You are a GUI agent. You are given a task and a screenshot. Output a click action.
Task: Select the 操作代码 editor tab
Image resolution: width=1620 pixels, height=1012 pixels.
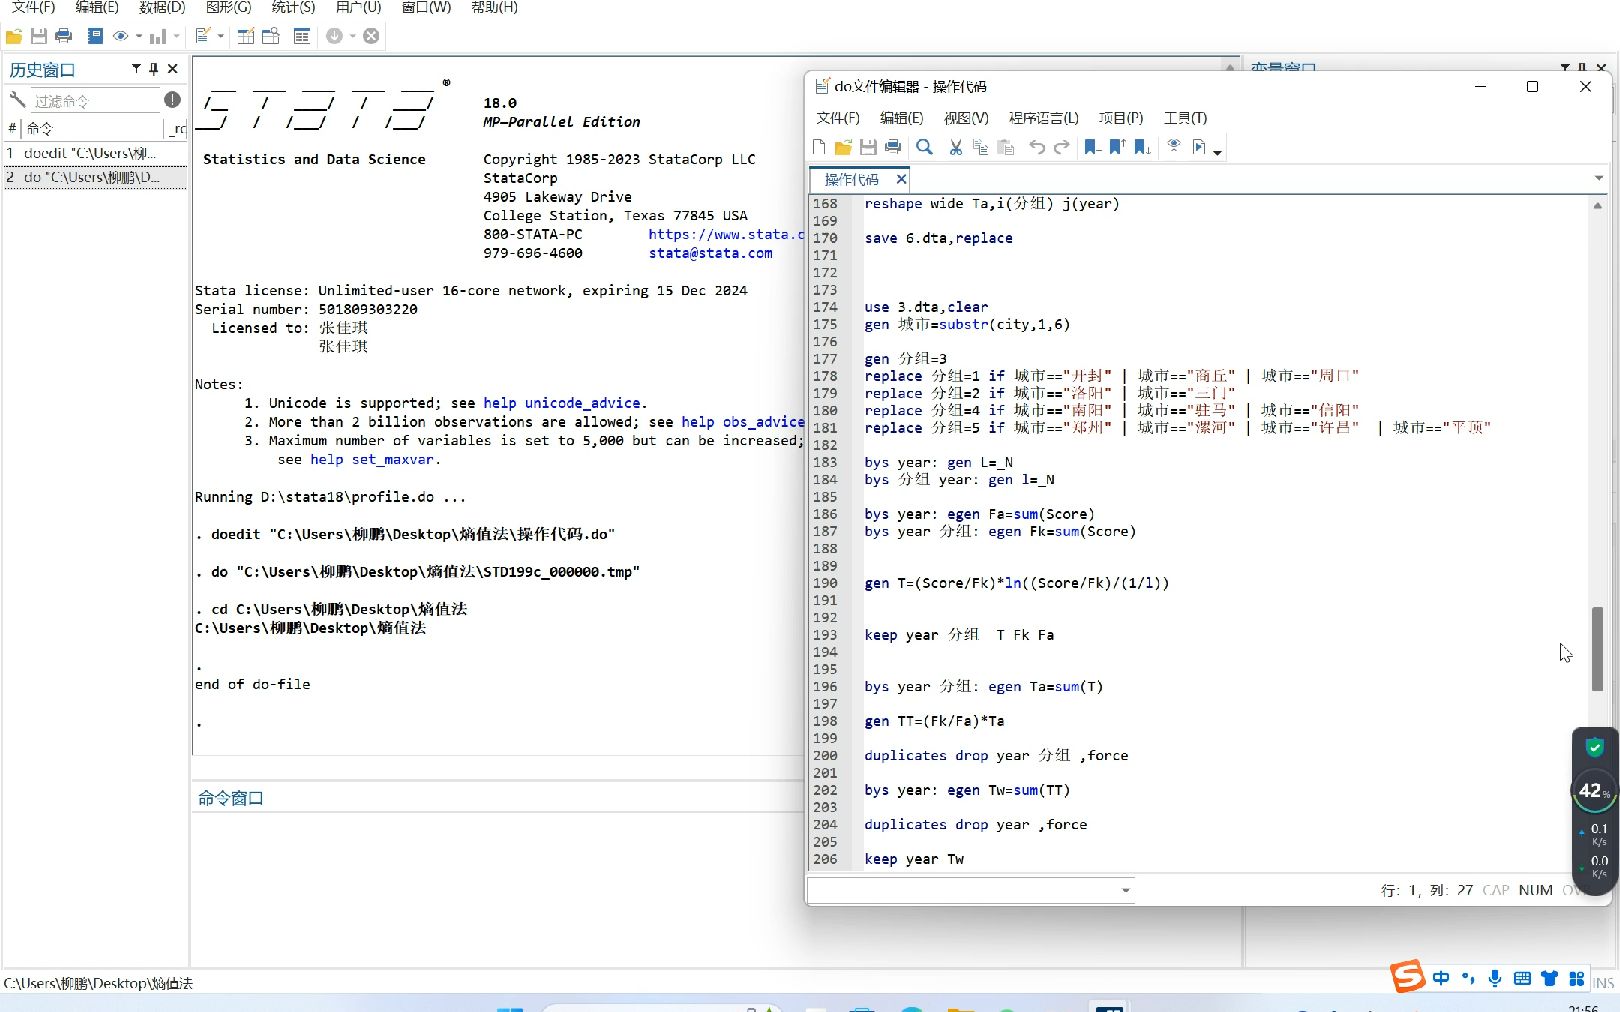(851, 179)
